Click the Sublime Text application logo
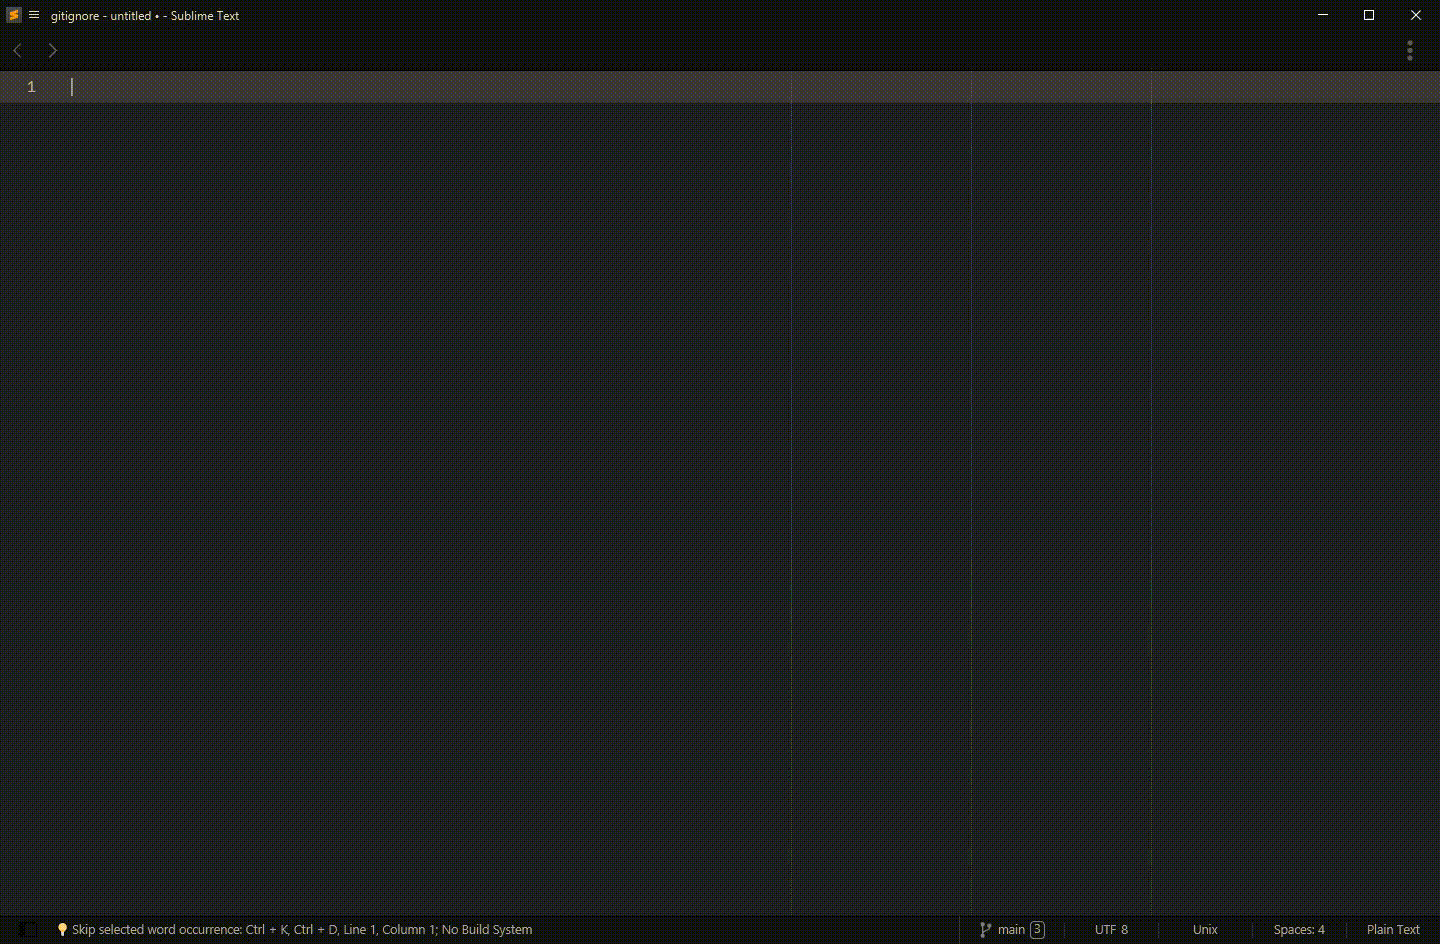 pos(14,15)
